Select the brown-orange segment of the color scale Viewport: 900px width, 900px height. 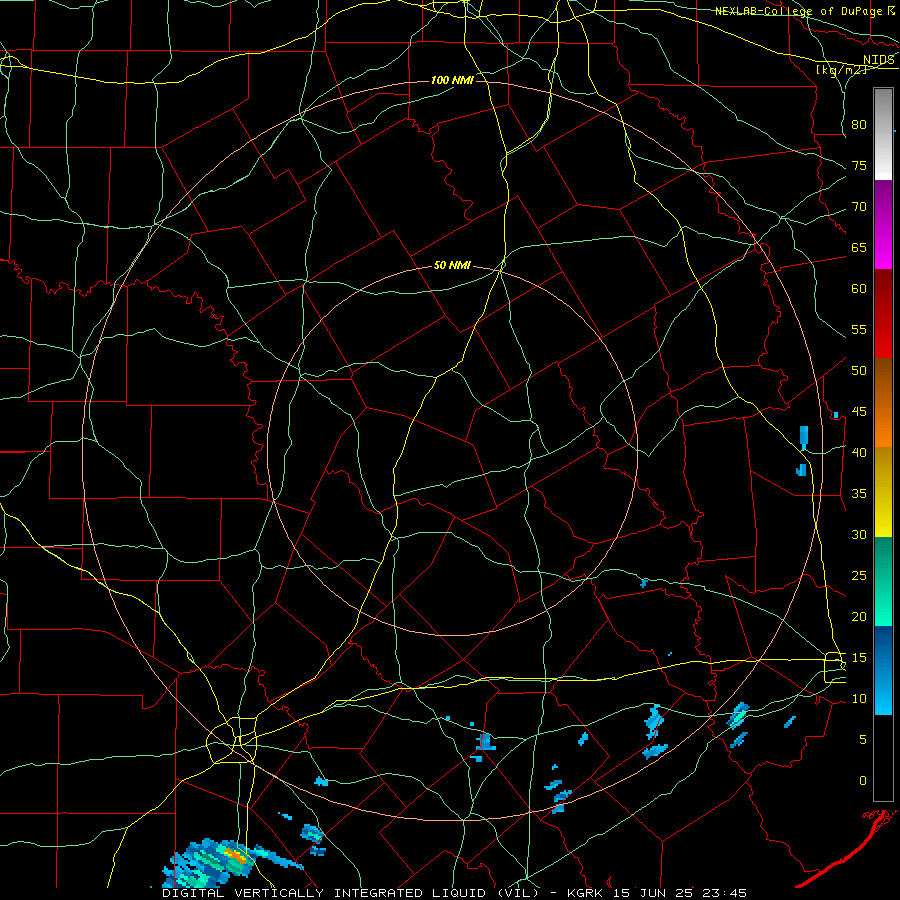pos(883,403)
